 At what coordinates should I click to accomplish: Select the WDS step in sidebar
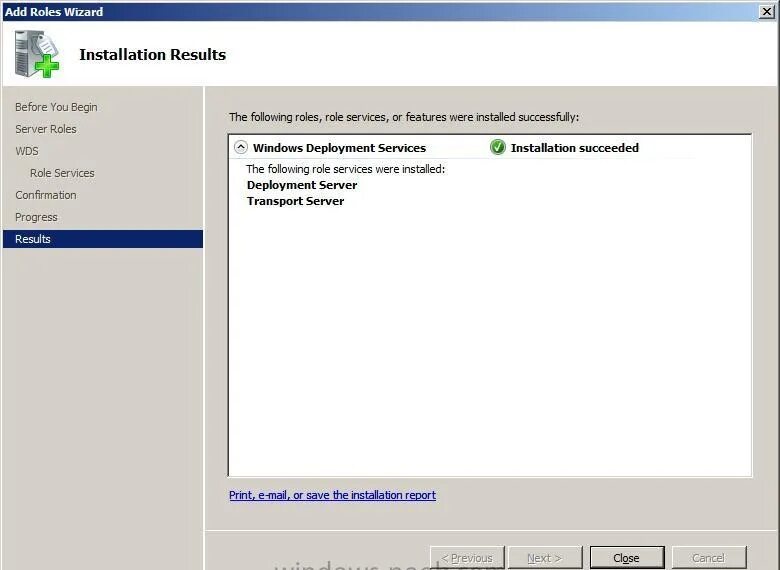tap(27, 151)
